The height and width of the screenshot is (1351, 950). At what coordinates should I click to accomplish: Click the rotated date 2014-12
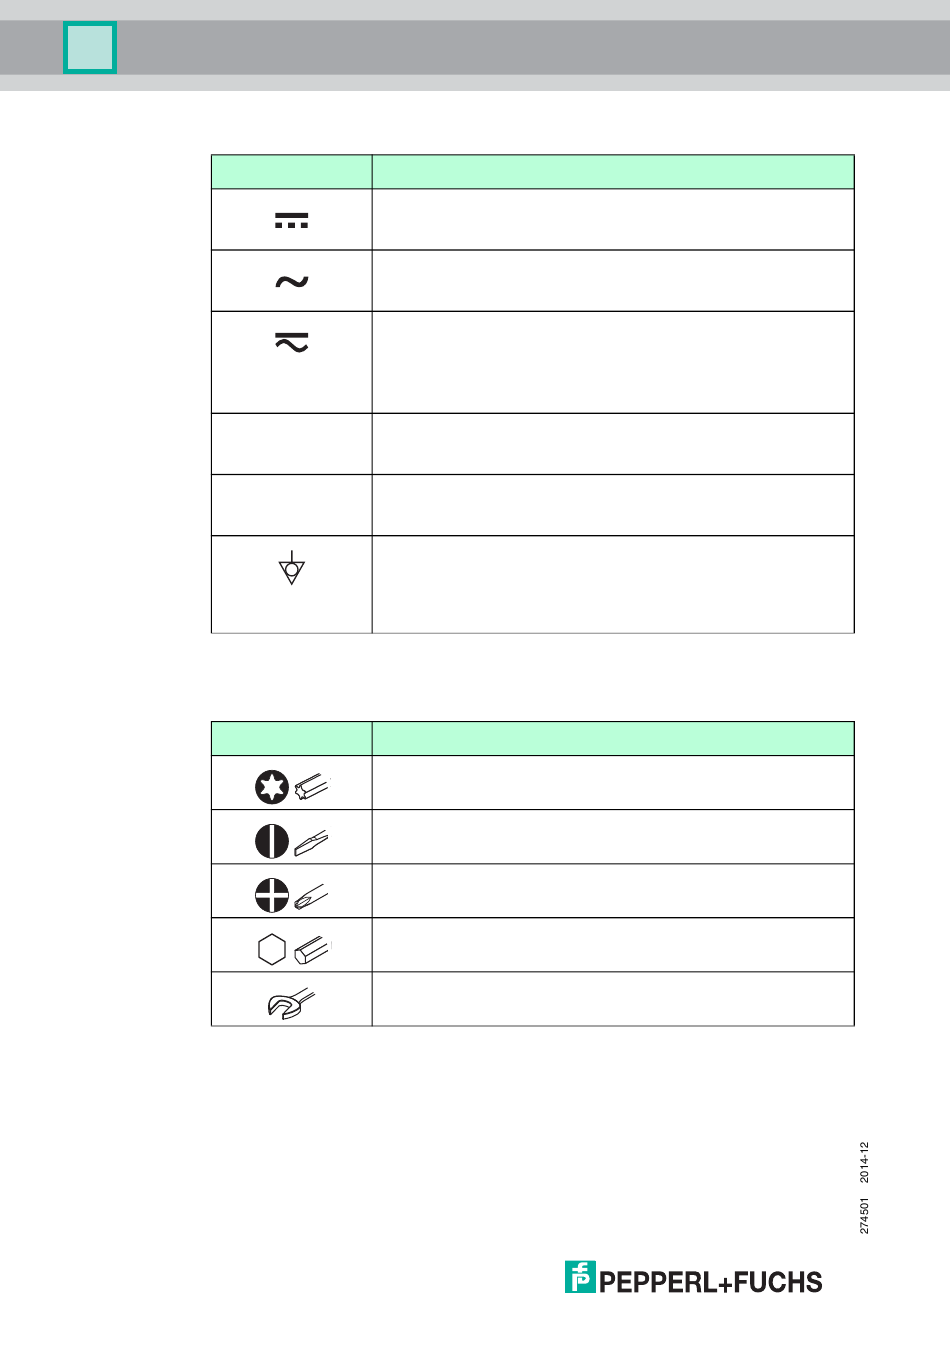pos(865,1162)
